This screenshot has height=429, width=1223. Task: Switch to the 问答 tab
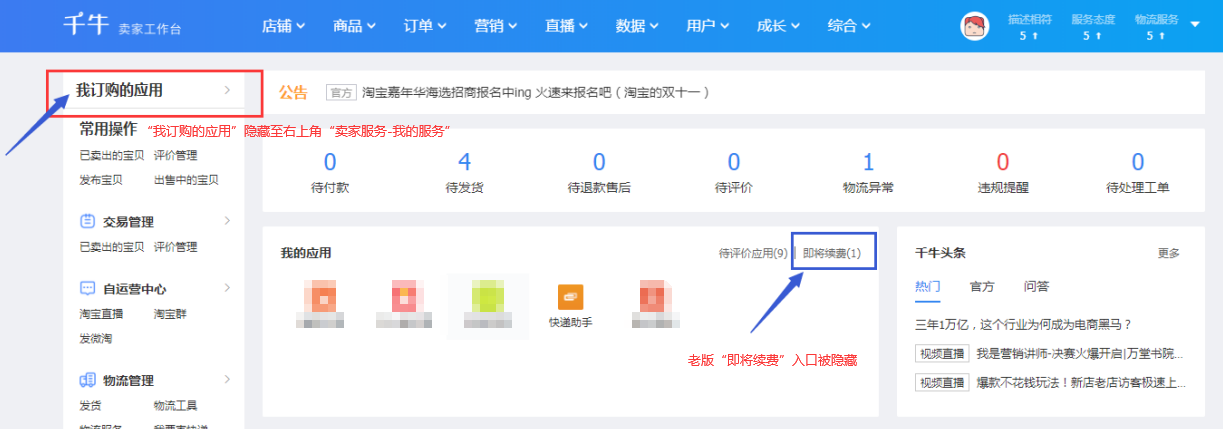click(1037, 286)
